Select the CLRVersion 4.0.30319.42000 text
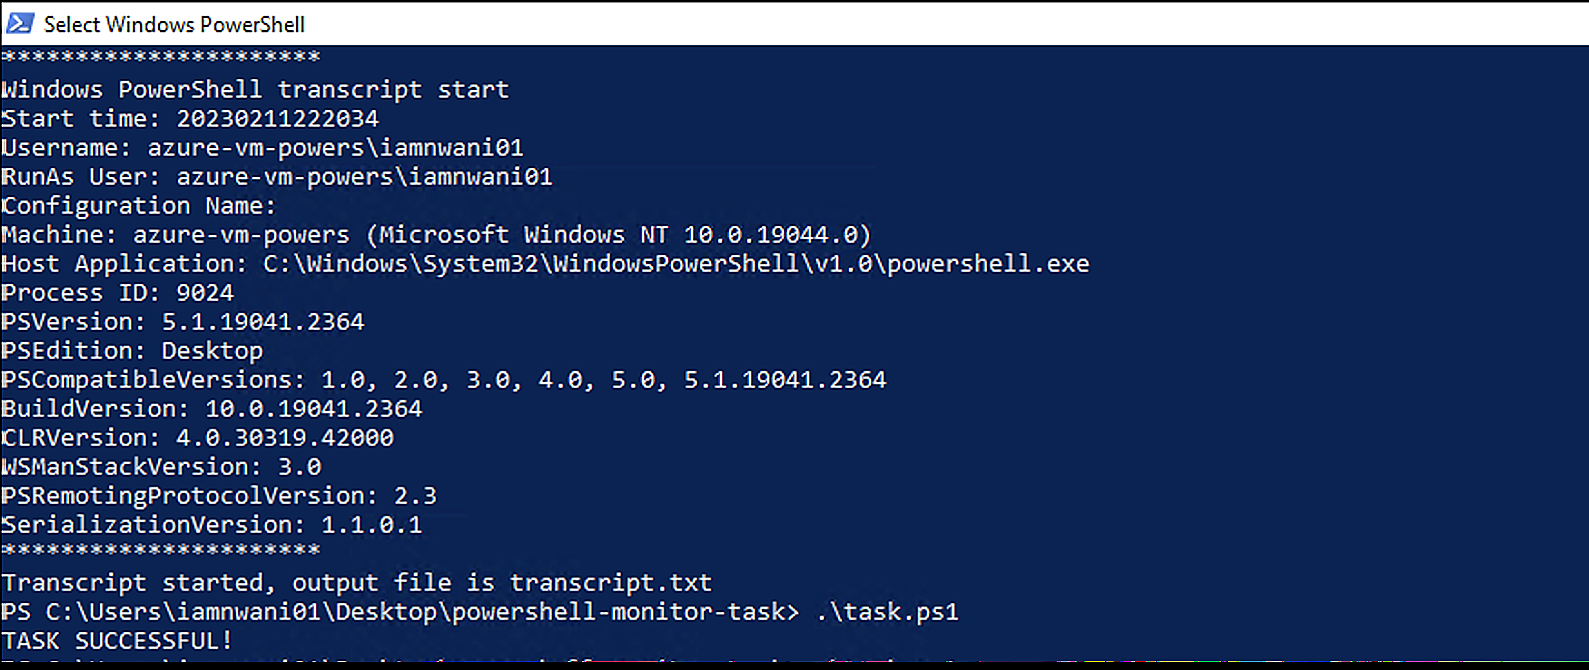 (195, 437)
